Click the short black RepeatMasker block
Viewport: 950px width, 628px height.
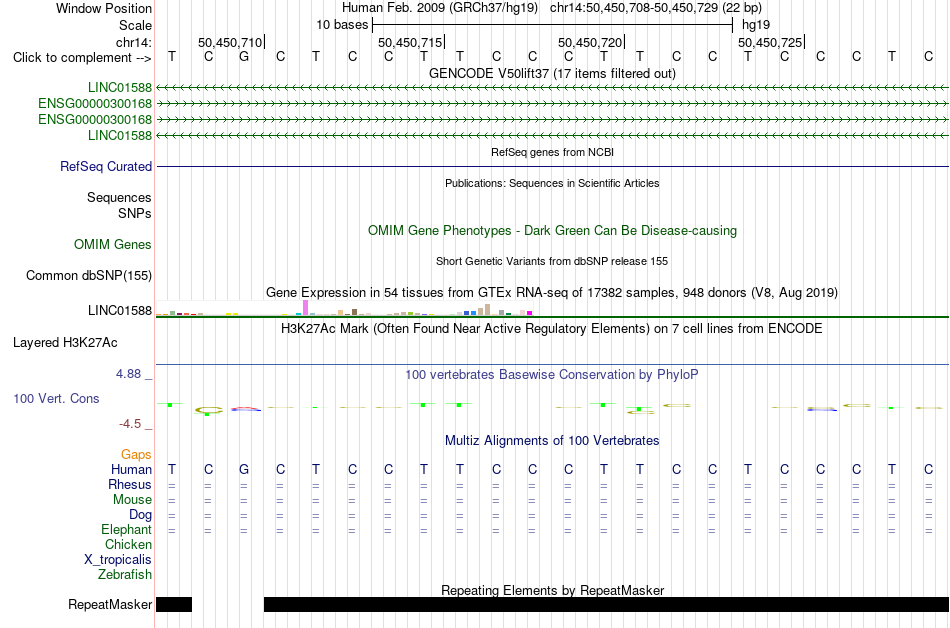pos(174,604)
